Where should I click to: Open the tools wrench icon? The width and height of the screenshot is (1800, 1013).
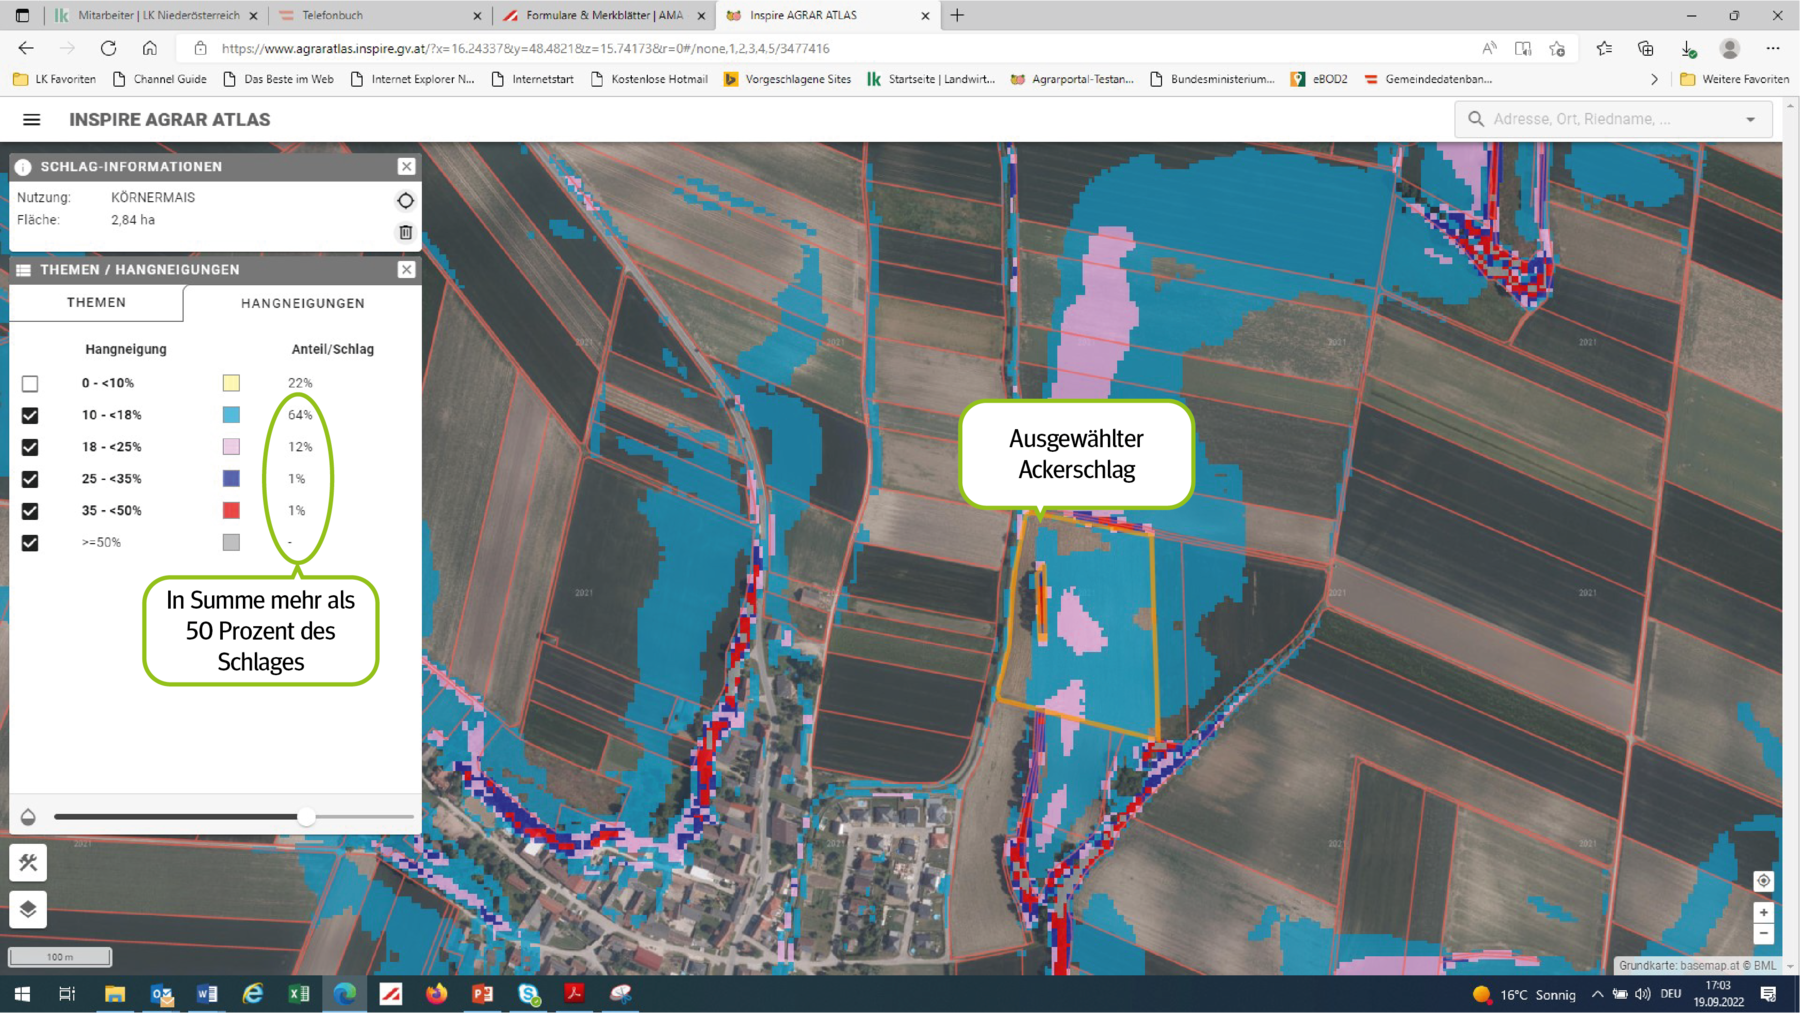(28, 863)
